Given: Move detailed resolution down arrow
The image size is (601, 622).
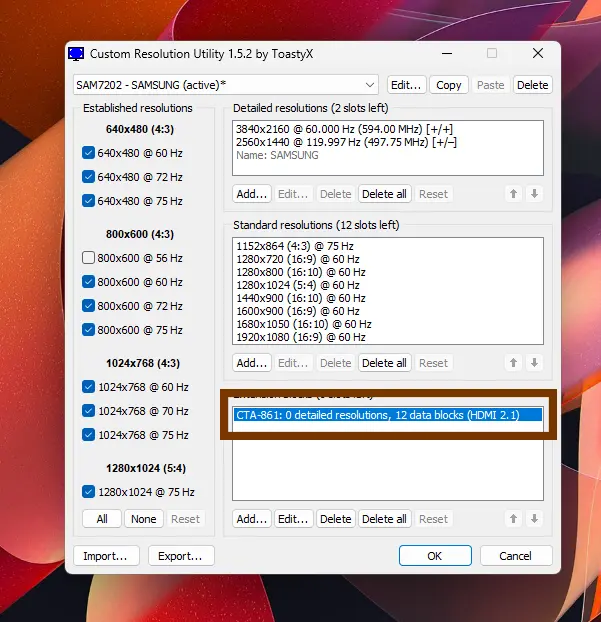Looking at the screenshot, I should (x=534, y=194).
